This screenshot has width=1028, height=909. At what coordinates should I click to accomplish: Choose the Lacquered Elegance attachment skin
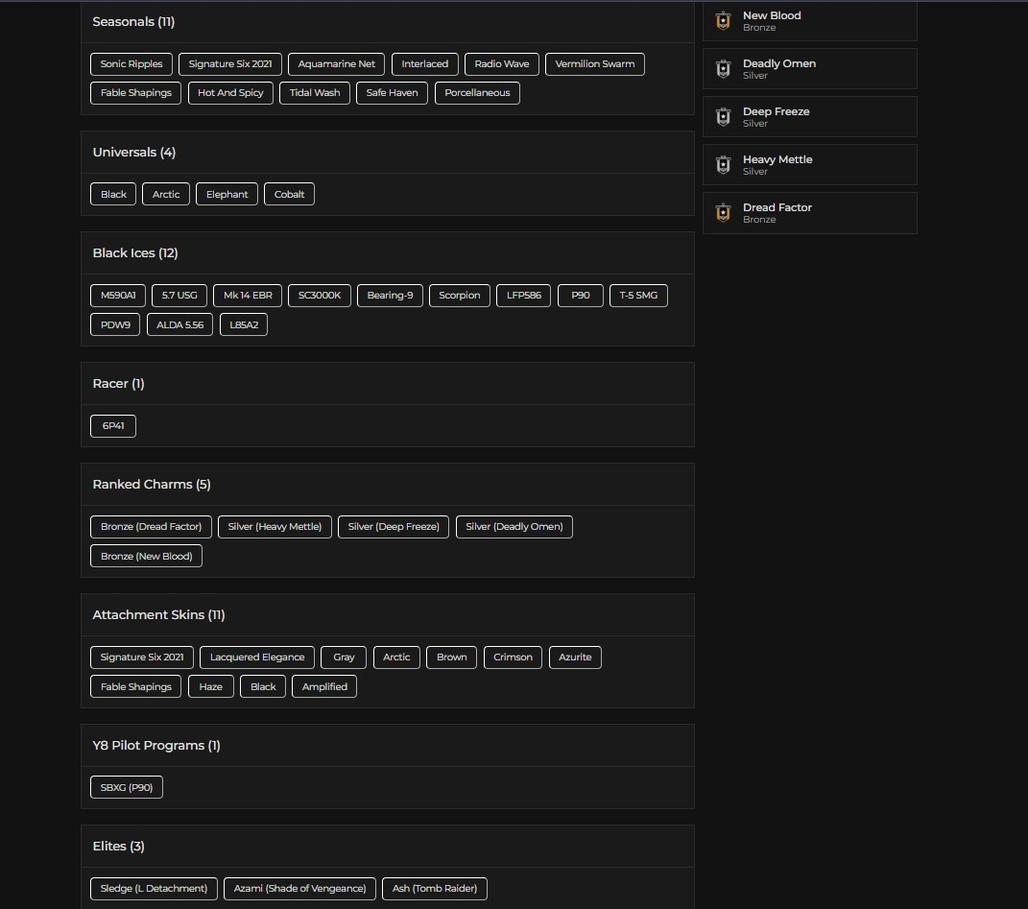pos(257,657)
